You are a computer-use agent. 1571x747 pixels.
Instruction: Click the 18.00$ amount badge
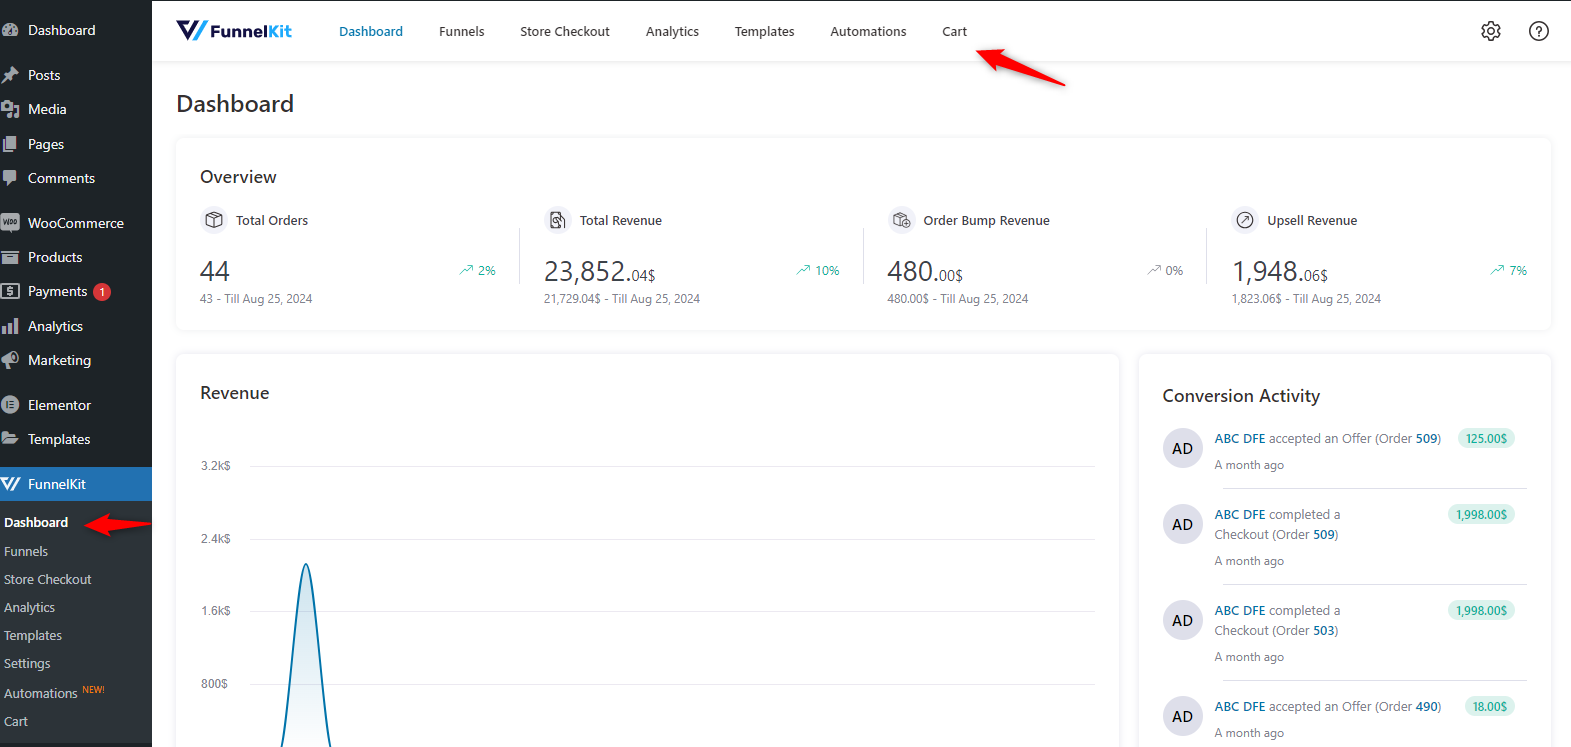coord(1489,706)
